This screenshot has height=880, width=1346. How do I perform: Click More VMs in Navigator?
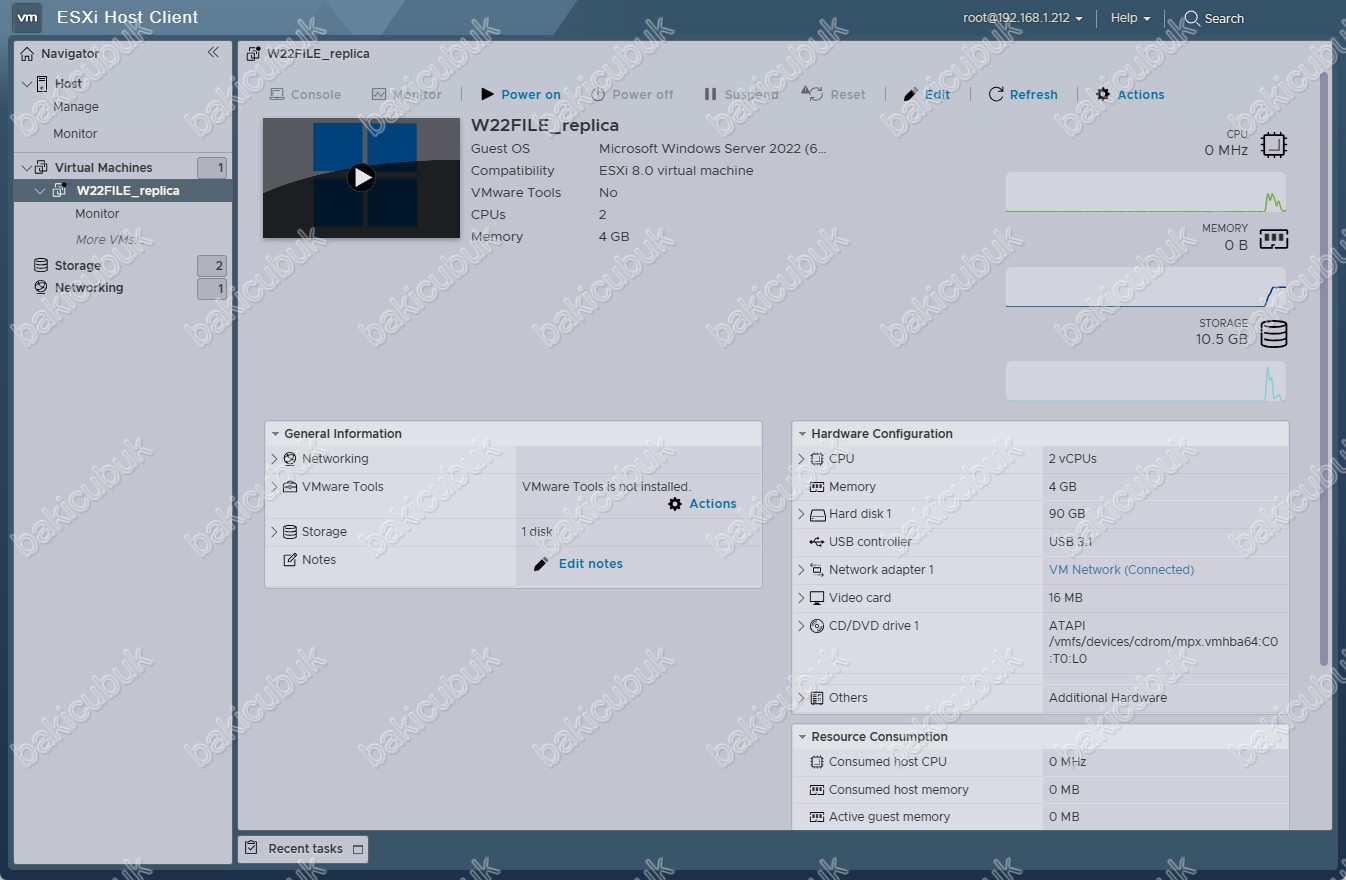point(108,240)
